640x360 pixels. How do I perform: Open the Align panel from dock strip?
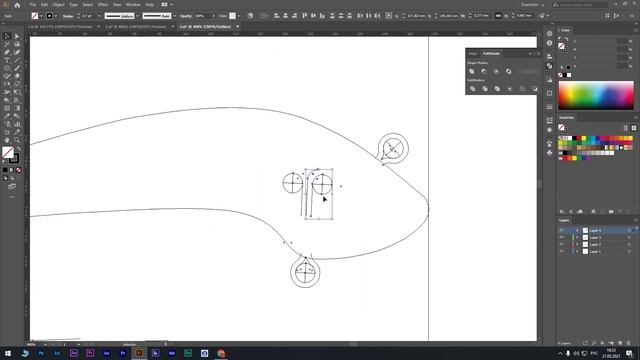click(x=549, y=56)
